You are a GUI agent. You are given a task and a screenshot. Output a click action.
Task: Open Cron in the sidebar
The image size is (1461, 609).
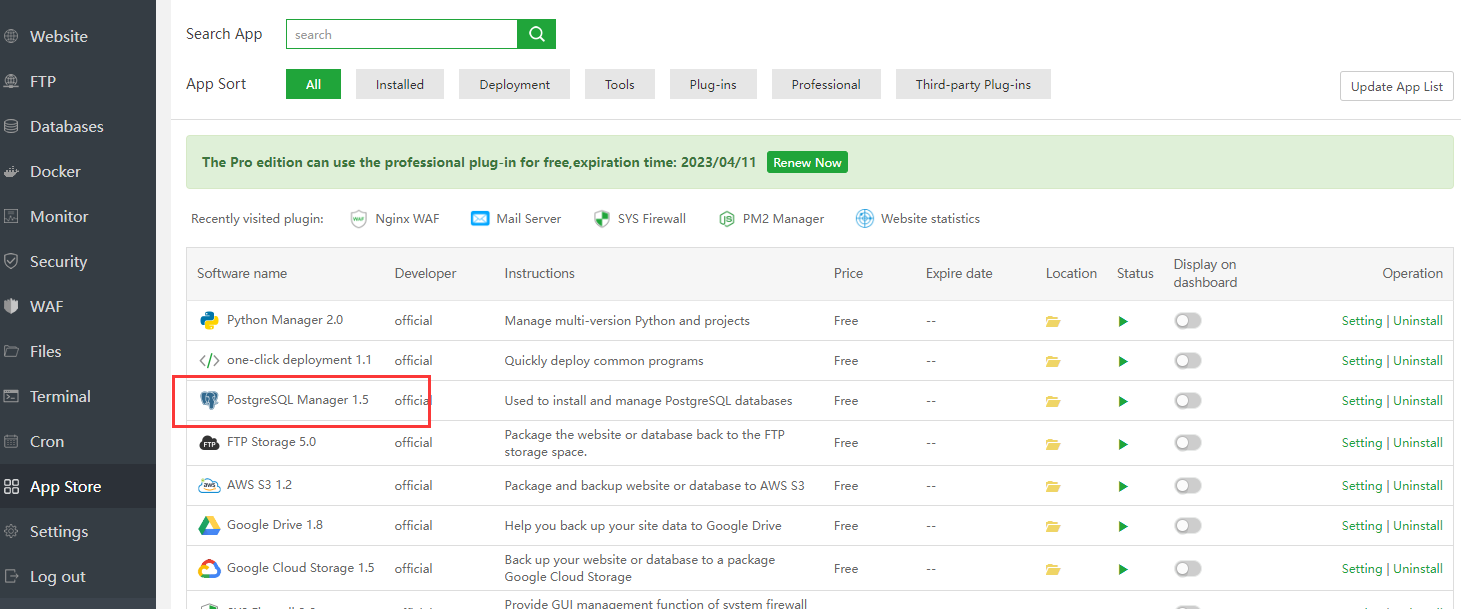(x=78, y=441)
